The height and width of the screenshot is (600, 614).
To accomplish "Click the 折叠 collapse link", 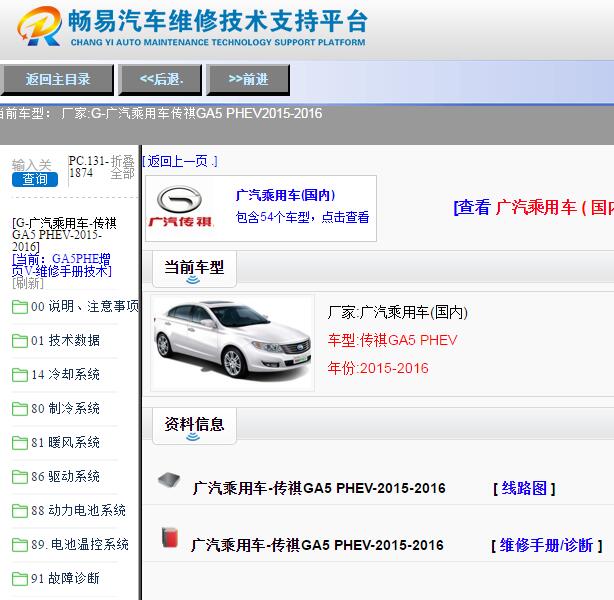I will coord(122,161).
